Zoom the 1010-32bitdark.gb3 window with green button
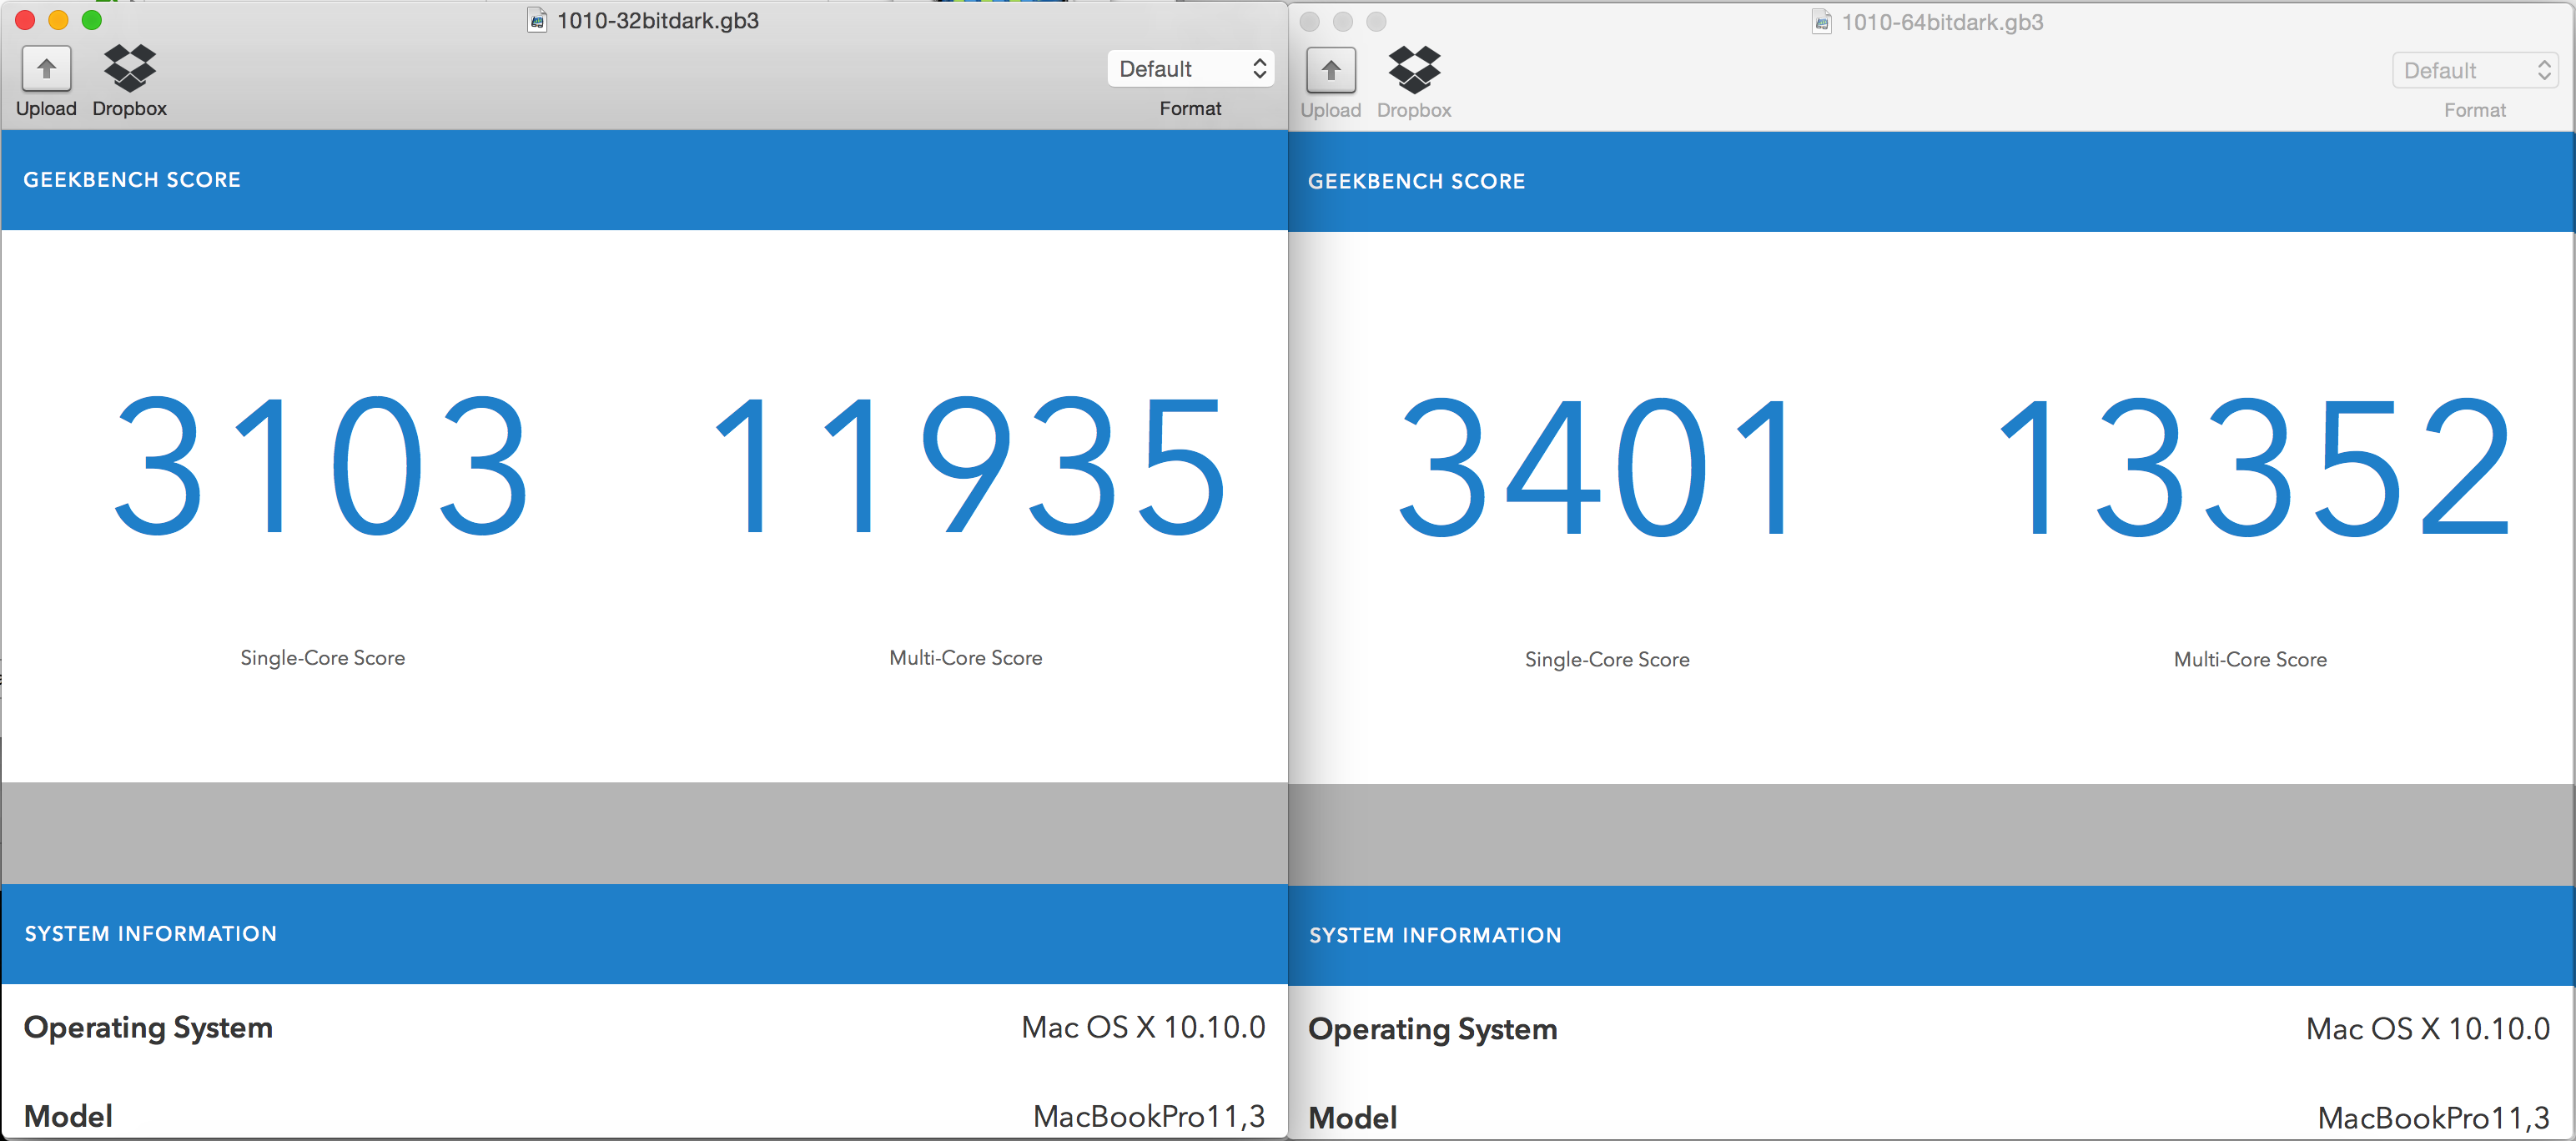 91,20
